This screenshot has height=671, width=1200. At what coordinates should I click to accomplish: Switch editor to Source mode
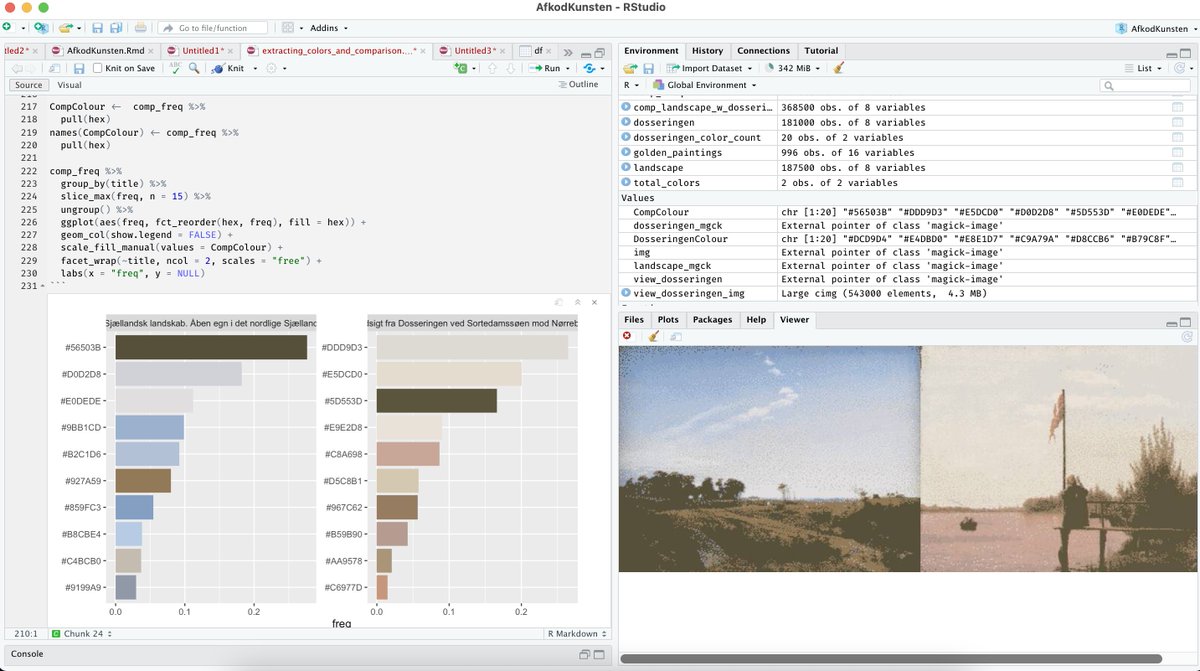(28, 85)
